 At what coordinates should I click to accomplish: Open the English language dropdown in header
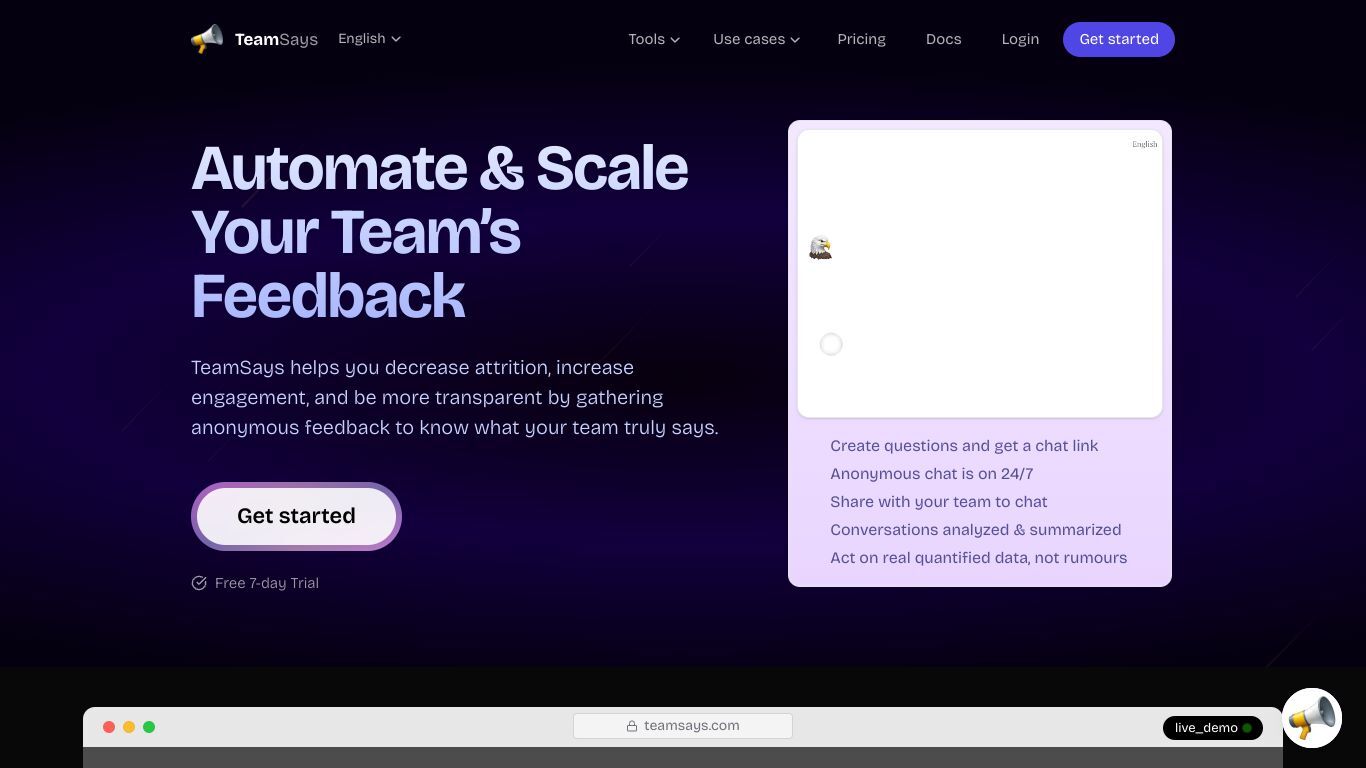(x=369, y=38)
